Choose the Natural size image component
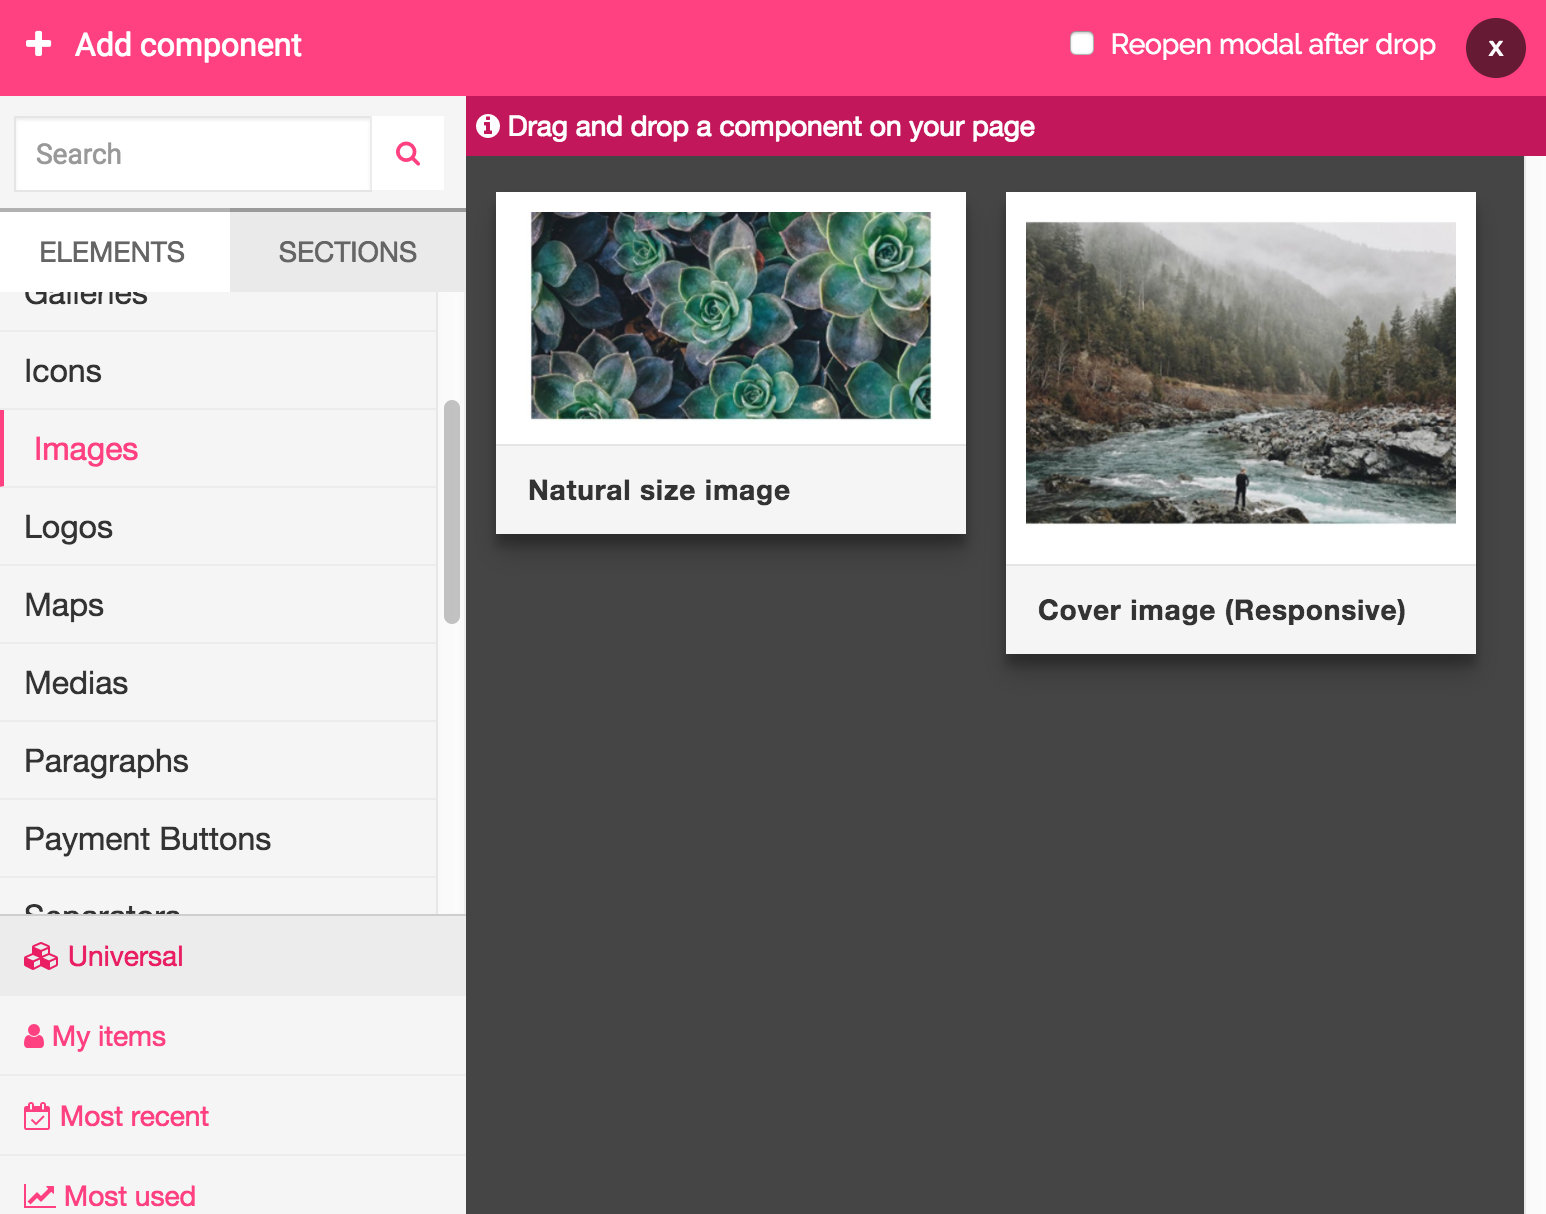1546x1214 pixels. pyautogui.click(x=730, y=362)
